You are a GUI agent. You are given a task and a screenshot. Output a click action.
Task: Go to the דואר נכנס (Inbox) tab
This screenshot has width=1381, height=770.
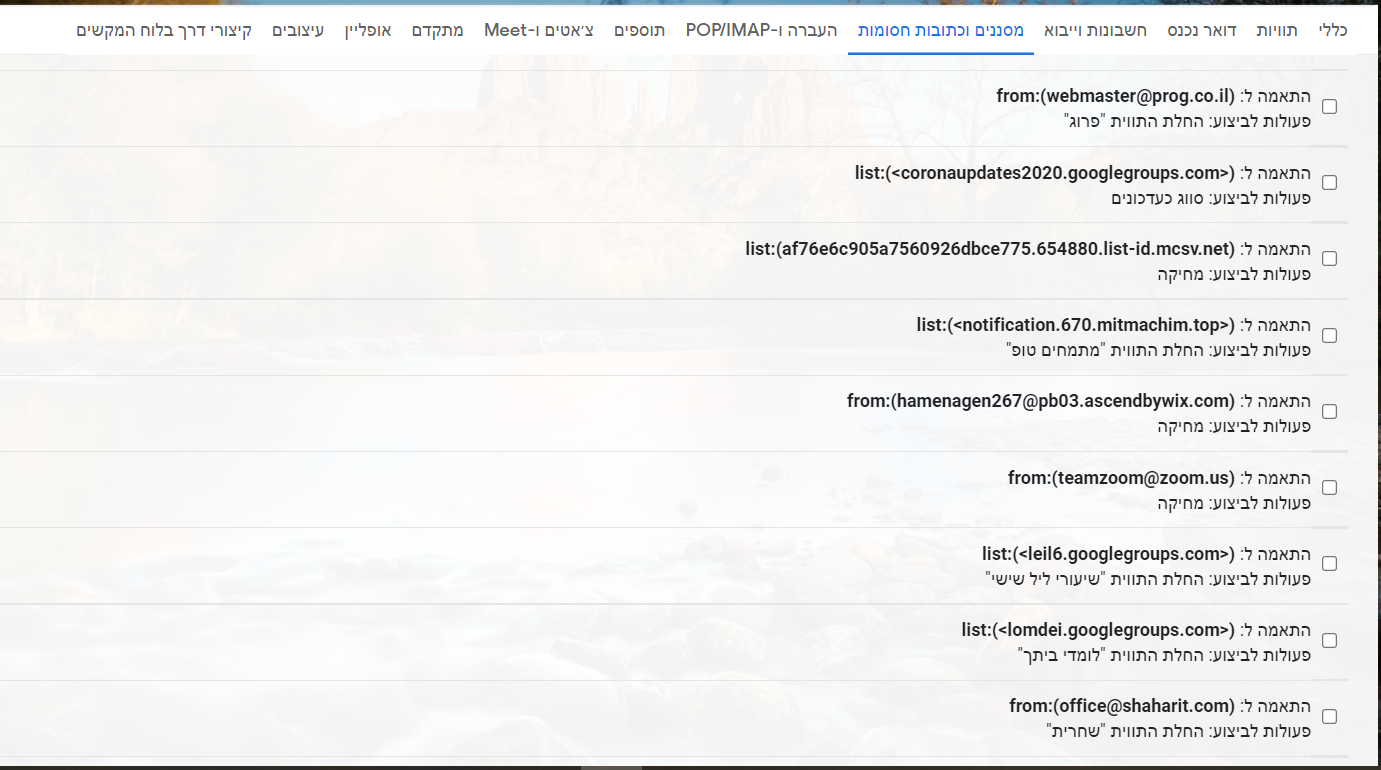pos(1202,30)
